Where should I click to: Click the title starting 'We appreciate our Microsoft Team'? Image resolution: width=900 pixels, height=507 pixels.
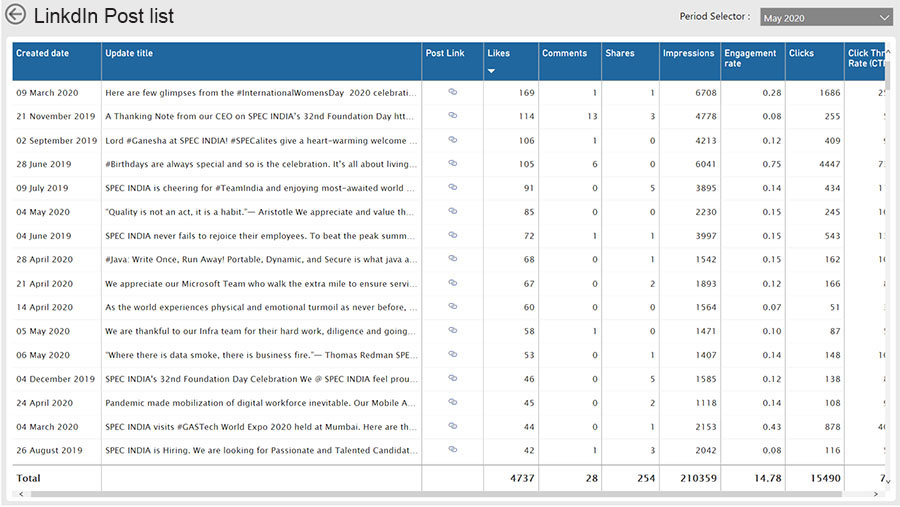[x=261, y=283]
